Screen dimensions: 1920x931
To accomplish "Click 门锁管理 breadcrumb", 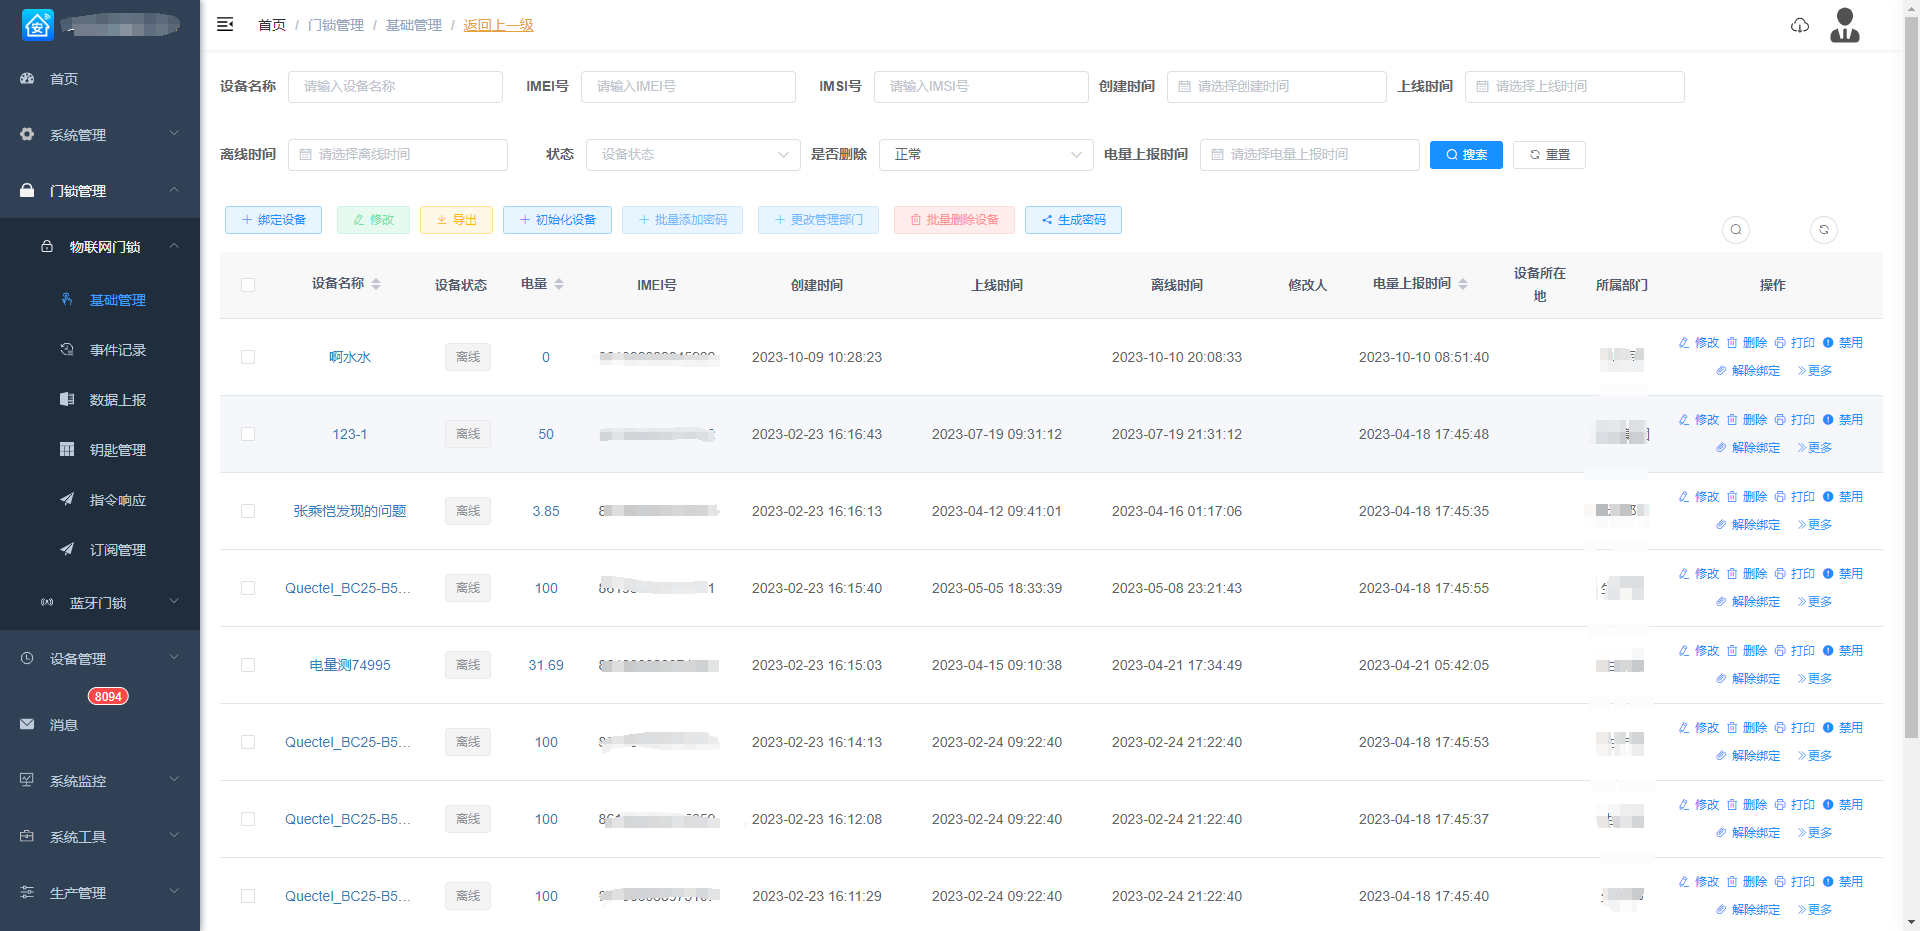I will tap(336, 25).
